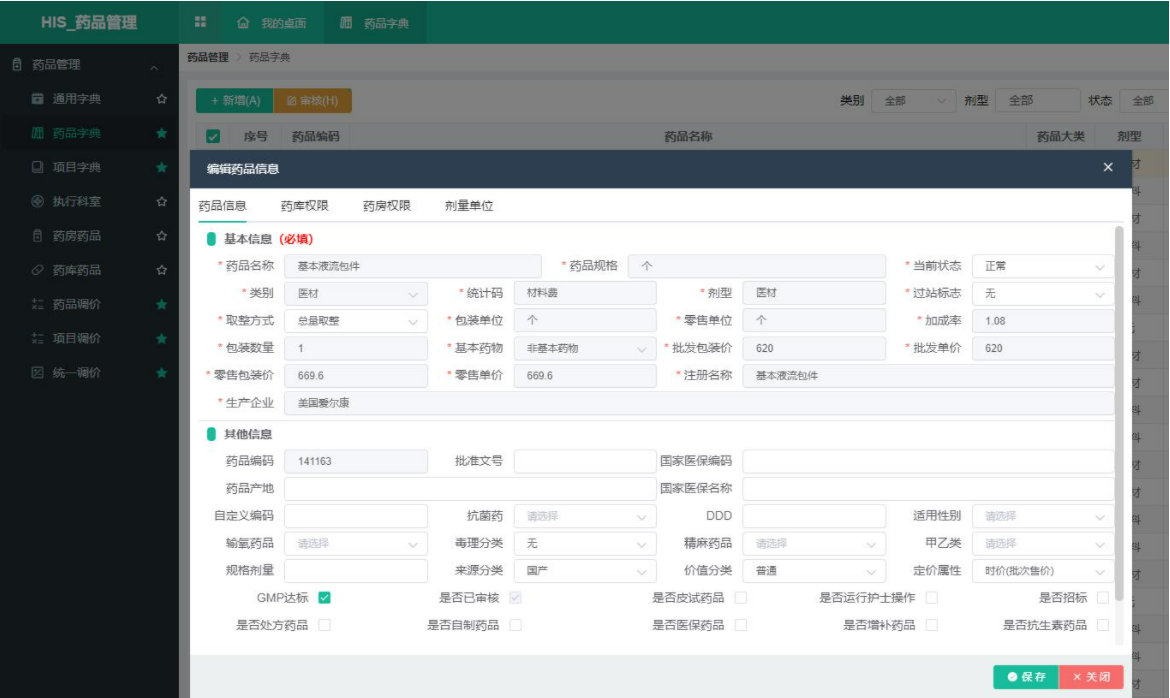The height and width of the screenshot is (698, 1170).
Task: Unfavorite 药品调价 via its star icon
Action: [161, 304]
